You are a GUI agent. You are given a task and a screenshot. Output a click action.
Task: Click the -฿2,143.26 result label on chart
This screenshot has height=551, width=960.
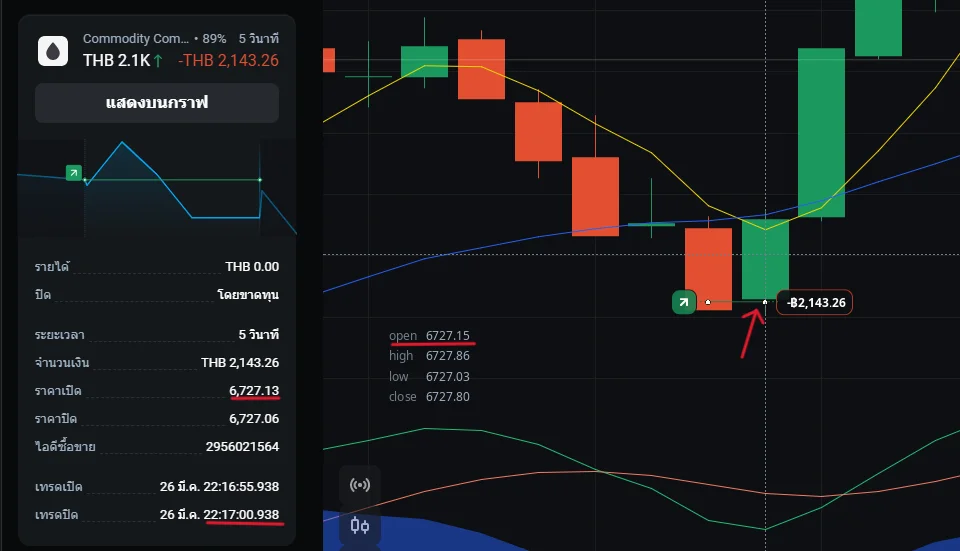click(x=815, y=302)
